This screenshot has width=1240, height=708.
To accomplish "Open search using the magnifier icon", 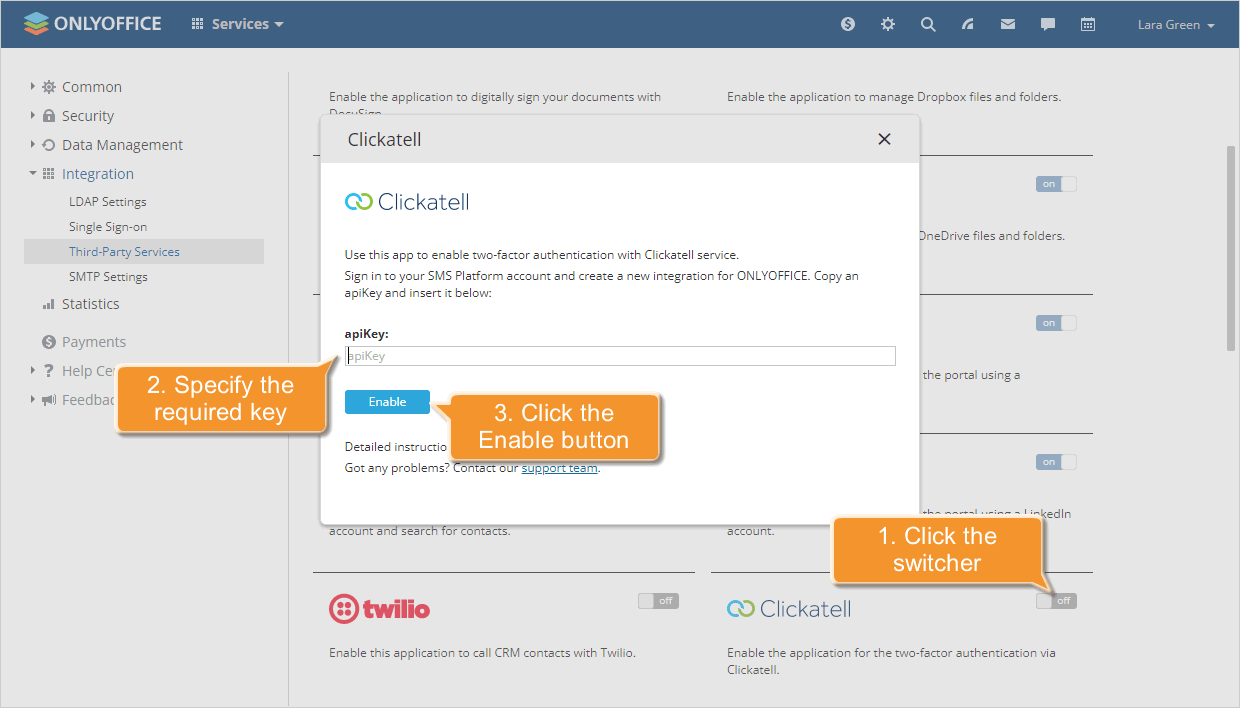I will click(928, 23).
